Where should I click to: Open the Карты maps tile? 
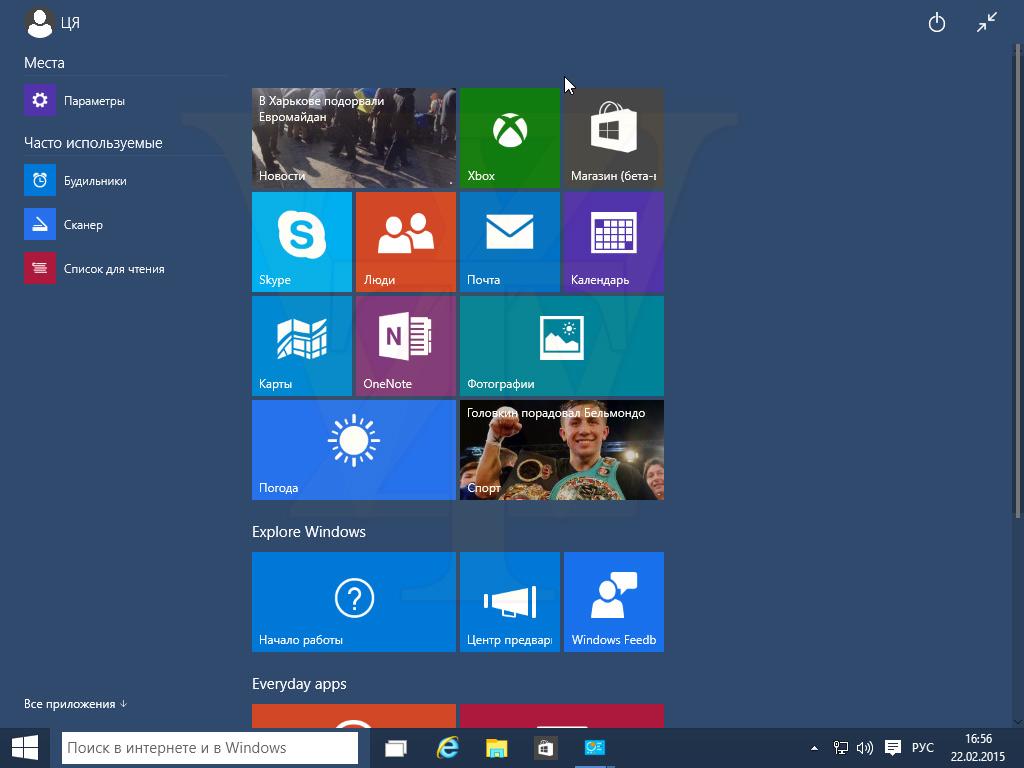coord(301,346)
